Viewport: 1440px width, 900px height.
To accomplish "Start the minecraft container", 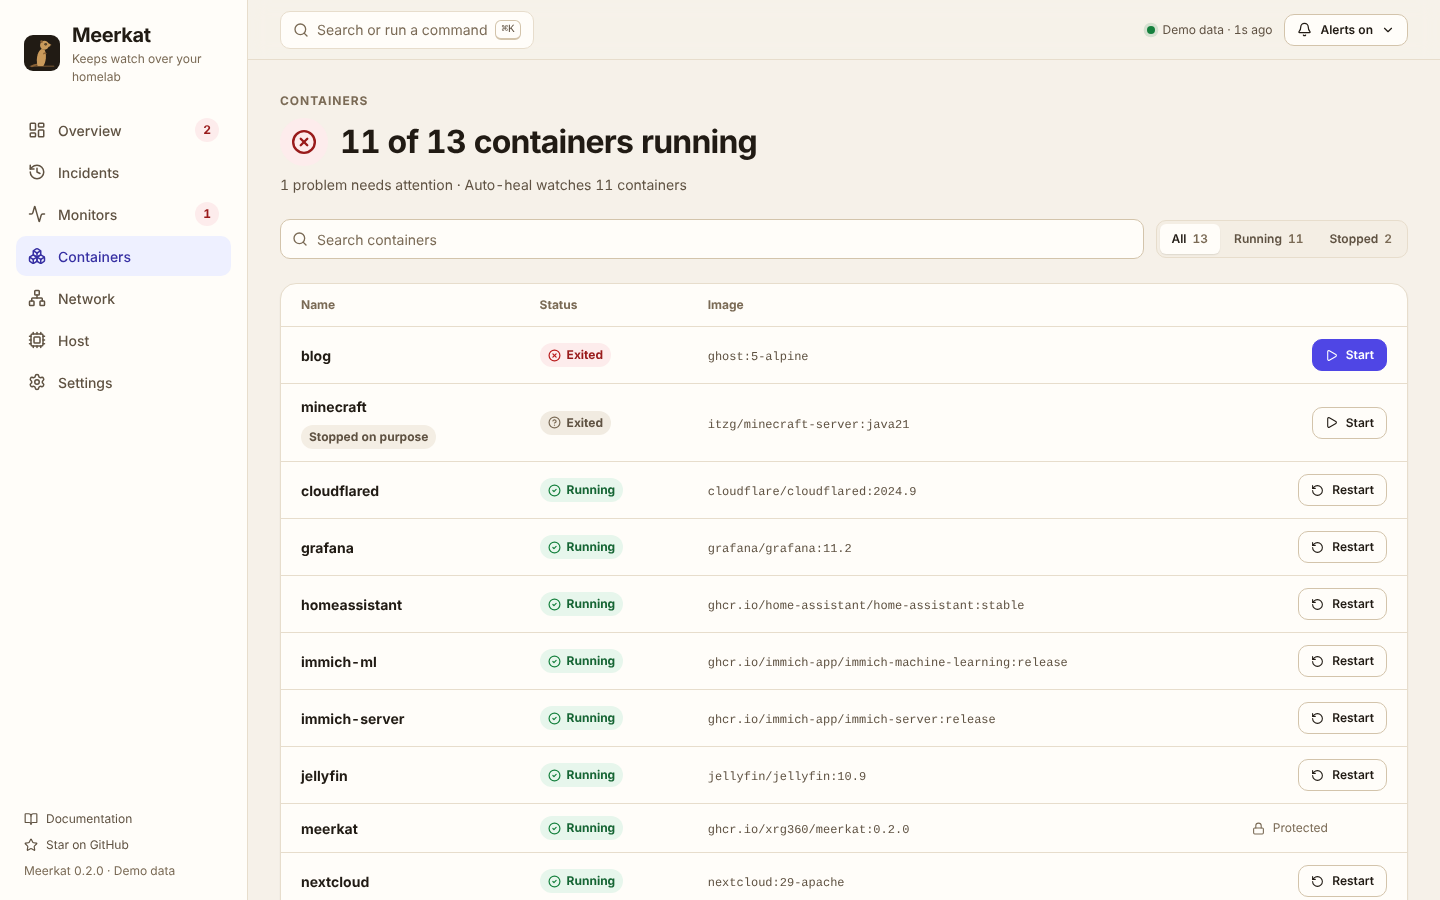I will 1349,423.
